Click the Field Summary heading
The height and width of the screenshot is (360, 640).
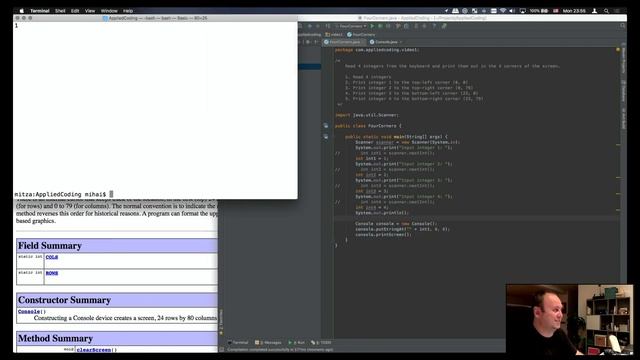coord(49,246)
